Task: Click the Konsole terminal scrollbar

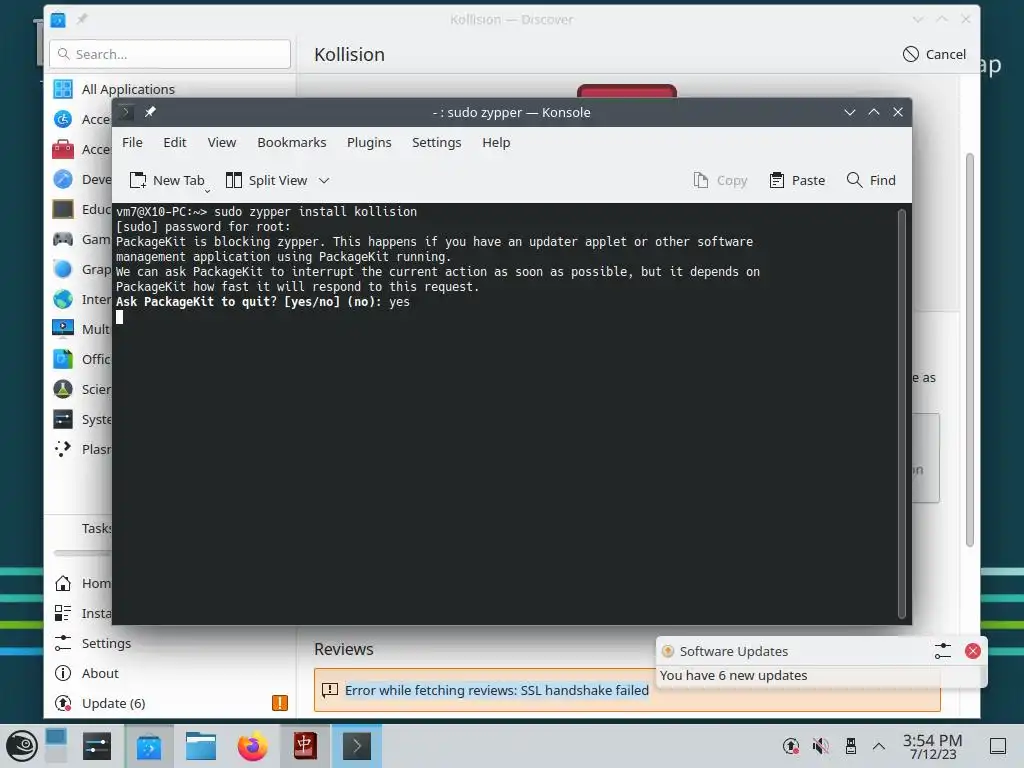Action: coord(901,413)
